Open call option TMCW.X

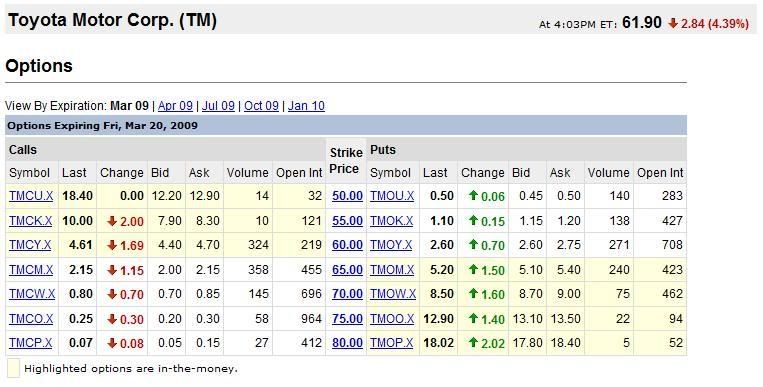32,294
